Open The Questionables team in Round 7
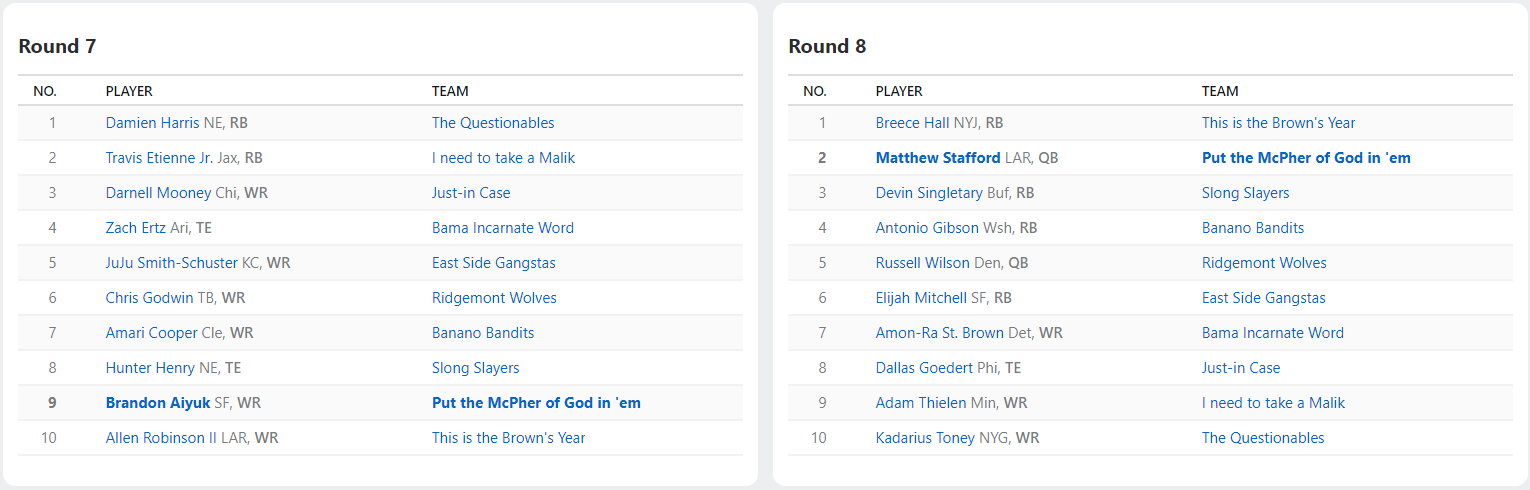 click(x=493, y=123)
